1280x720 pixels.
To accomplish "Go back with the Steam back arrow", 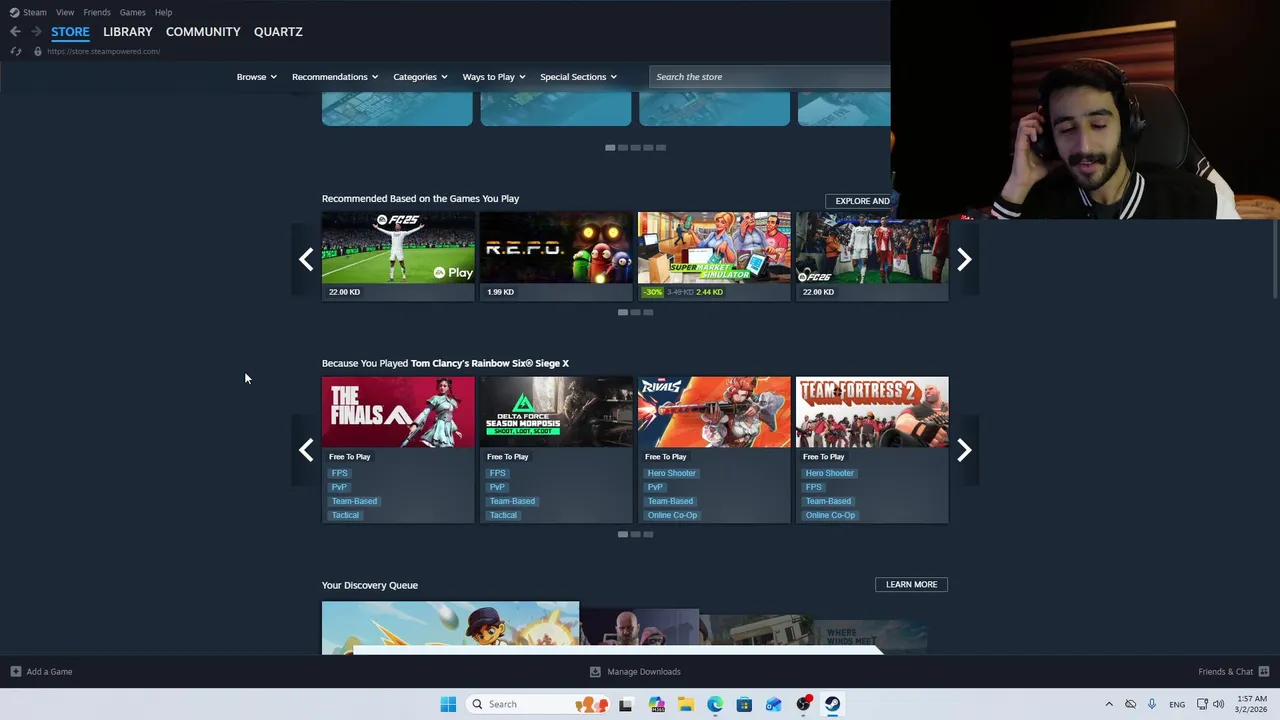I will [x=15, y=32].
